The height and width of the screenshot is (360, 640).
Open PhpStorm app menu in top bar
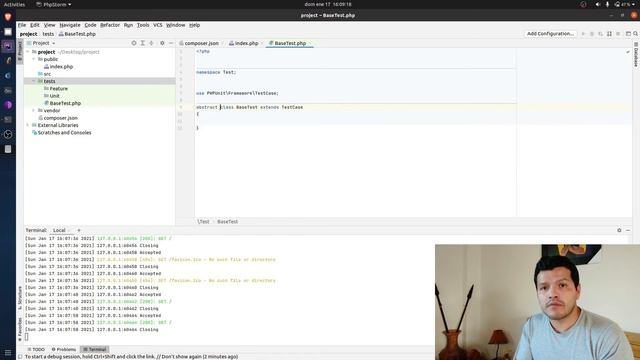pyautogui.click(x=53, y=4)
